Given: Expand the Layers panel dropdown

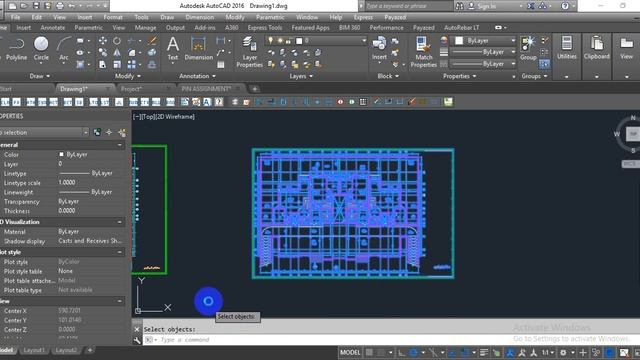Looking at the screenshot, I should (x=301, y=76).
